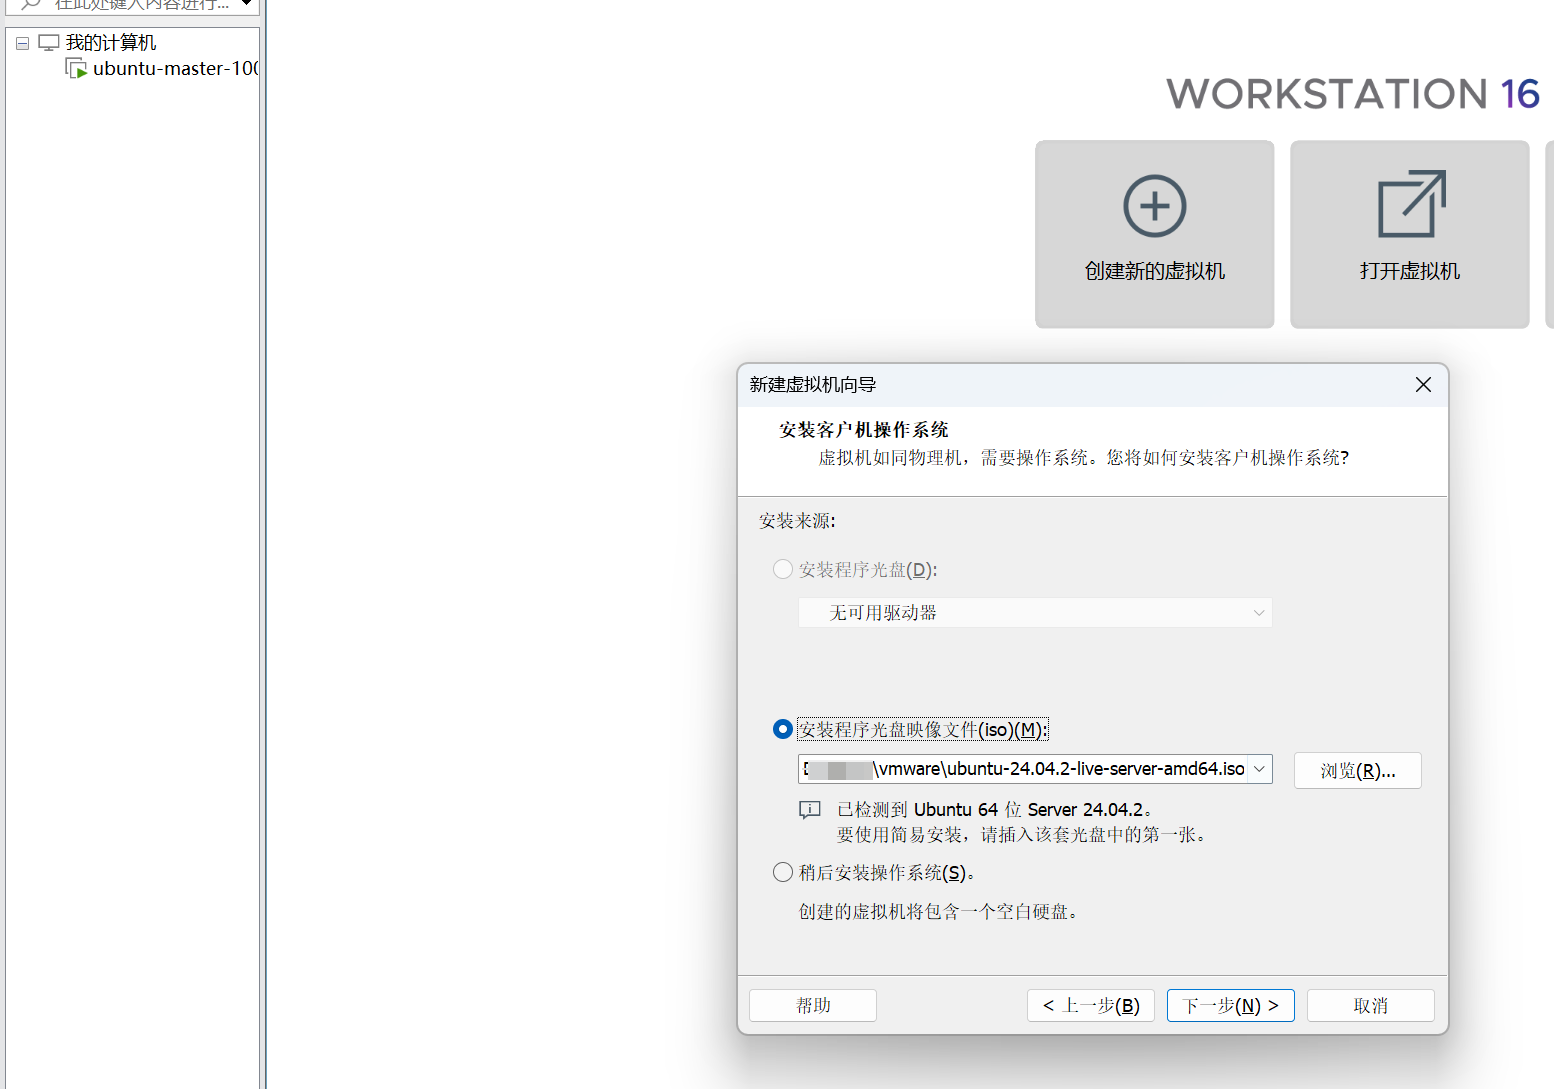Click the computer icon next to 我的计算机
Screen dimensions: 1554x1089
49,43
